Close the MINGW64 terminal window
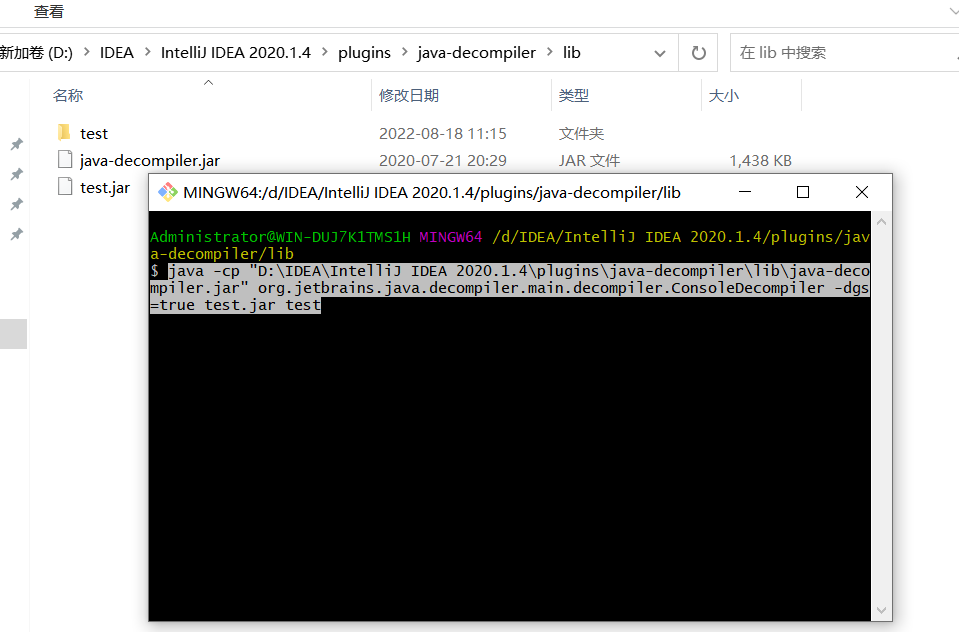 [x=861, y=192]
